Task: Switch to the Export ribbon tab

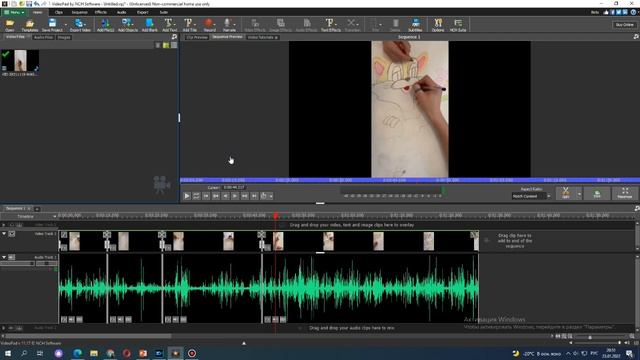Action: click(142, 12)
